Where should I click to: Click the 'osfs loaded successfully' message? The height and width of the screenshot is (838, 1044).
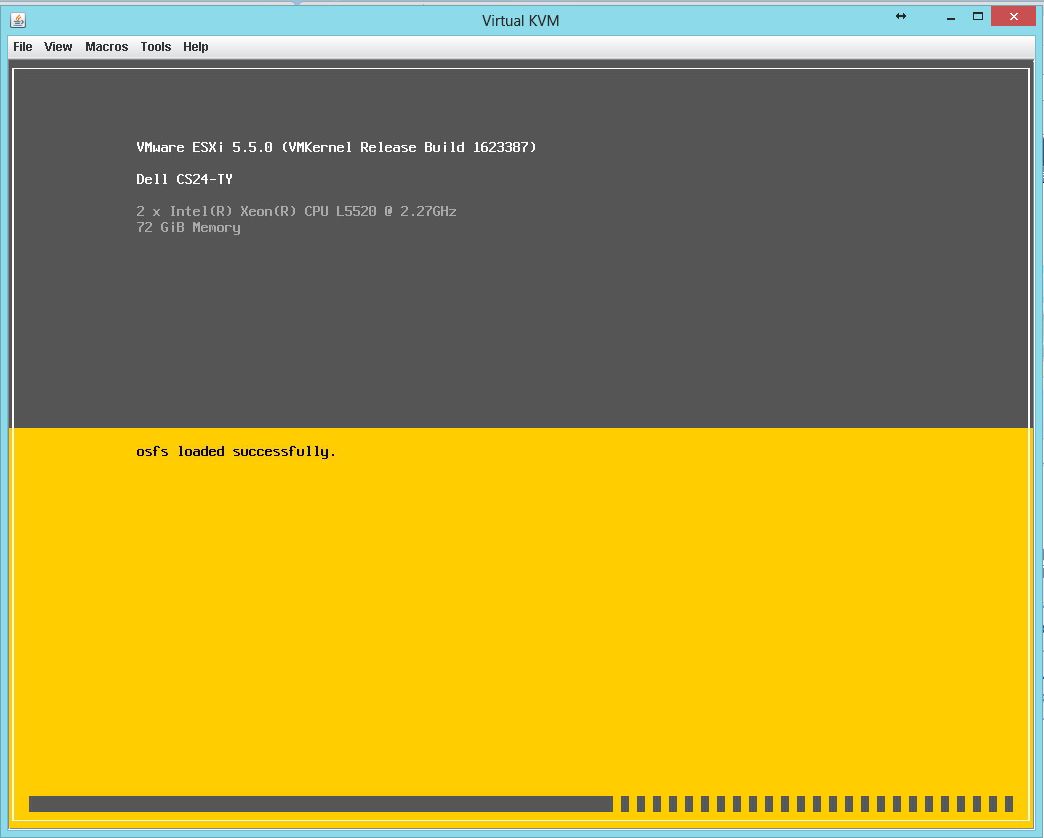coord(236,451)
